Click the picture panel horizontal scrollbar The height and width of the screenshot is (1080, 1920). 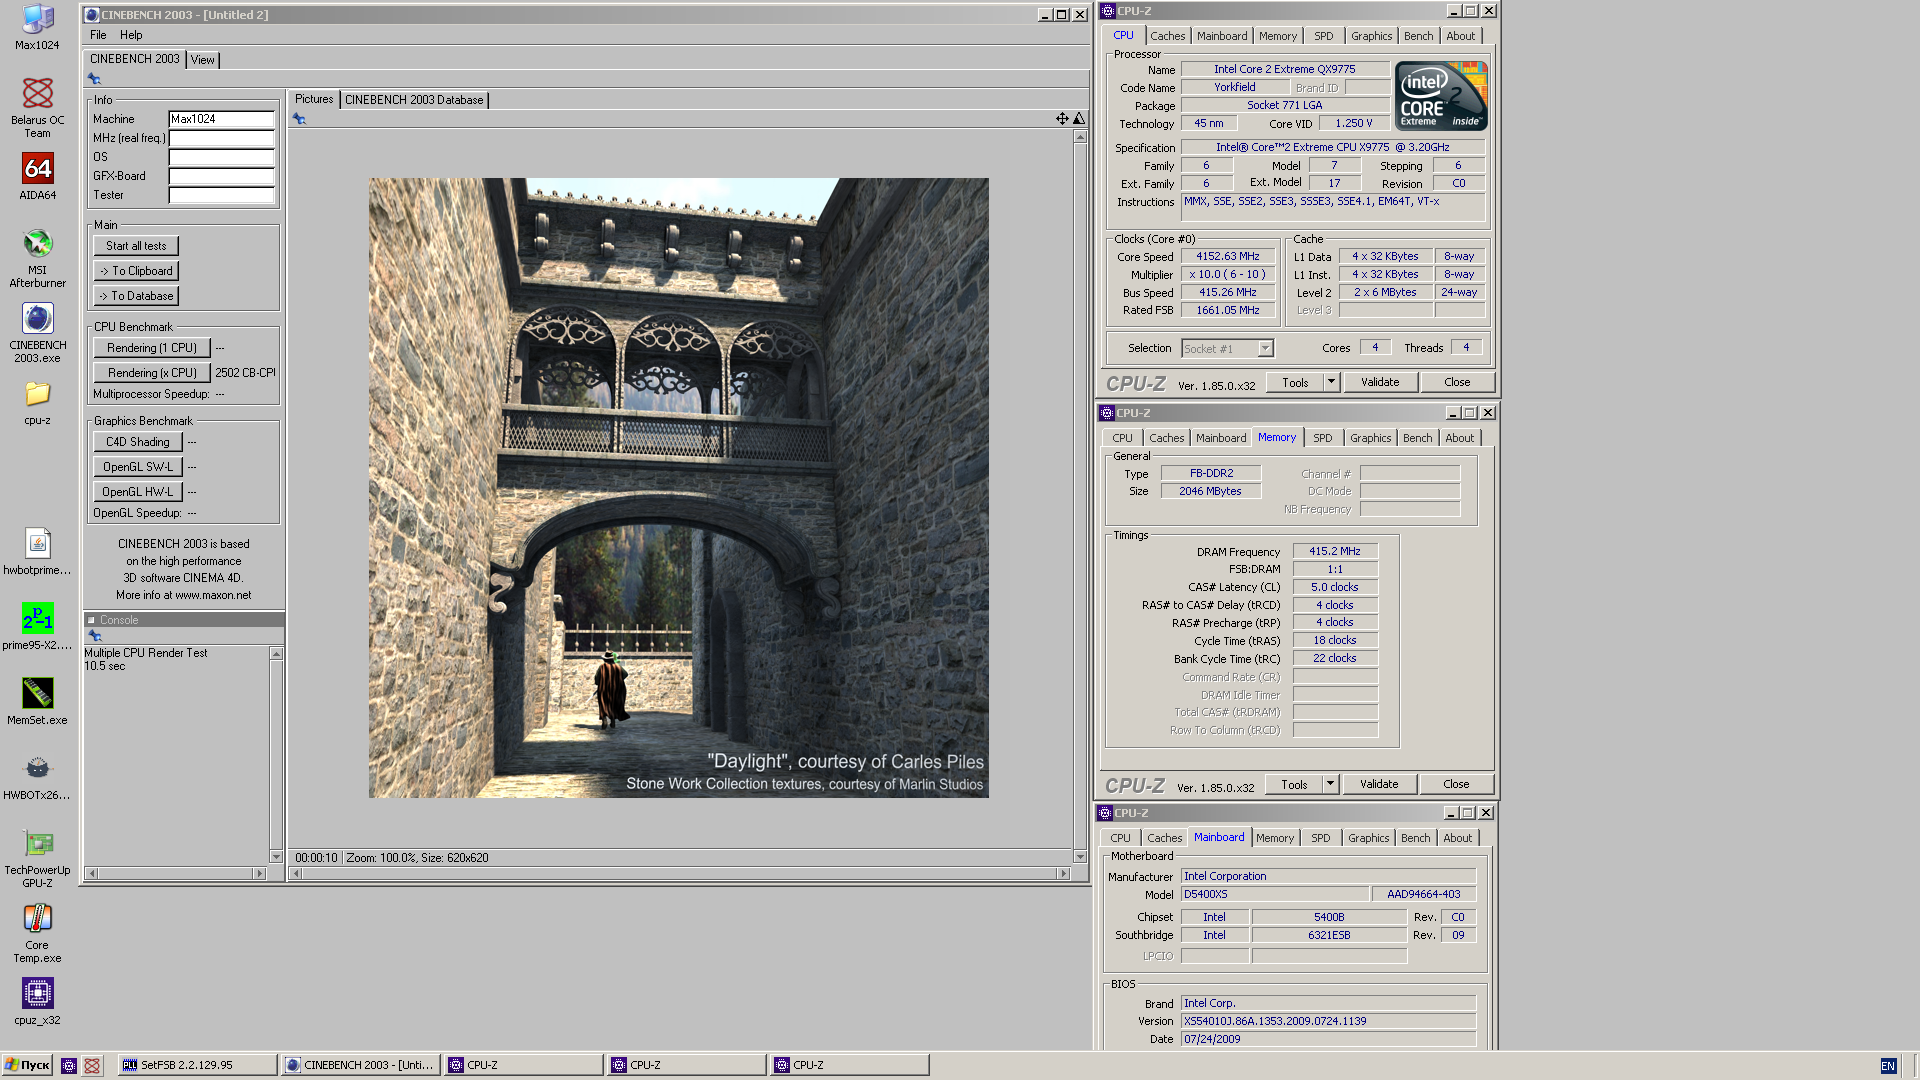(x=679, y=874)
